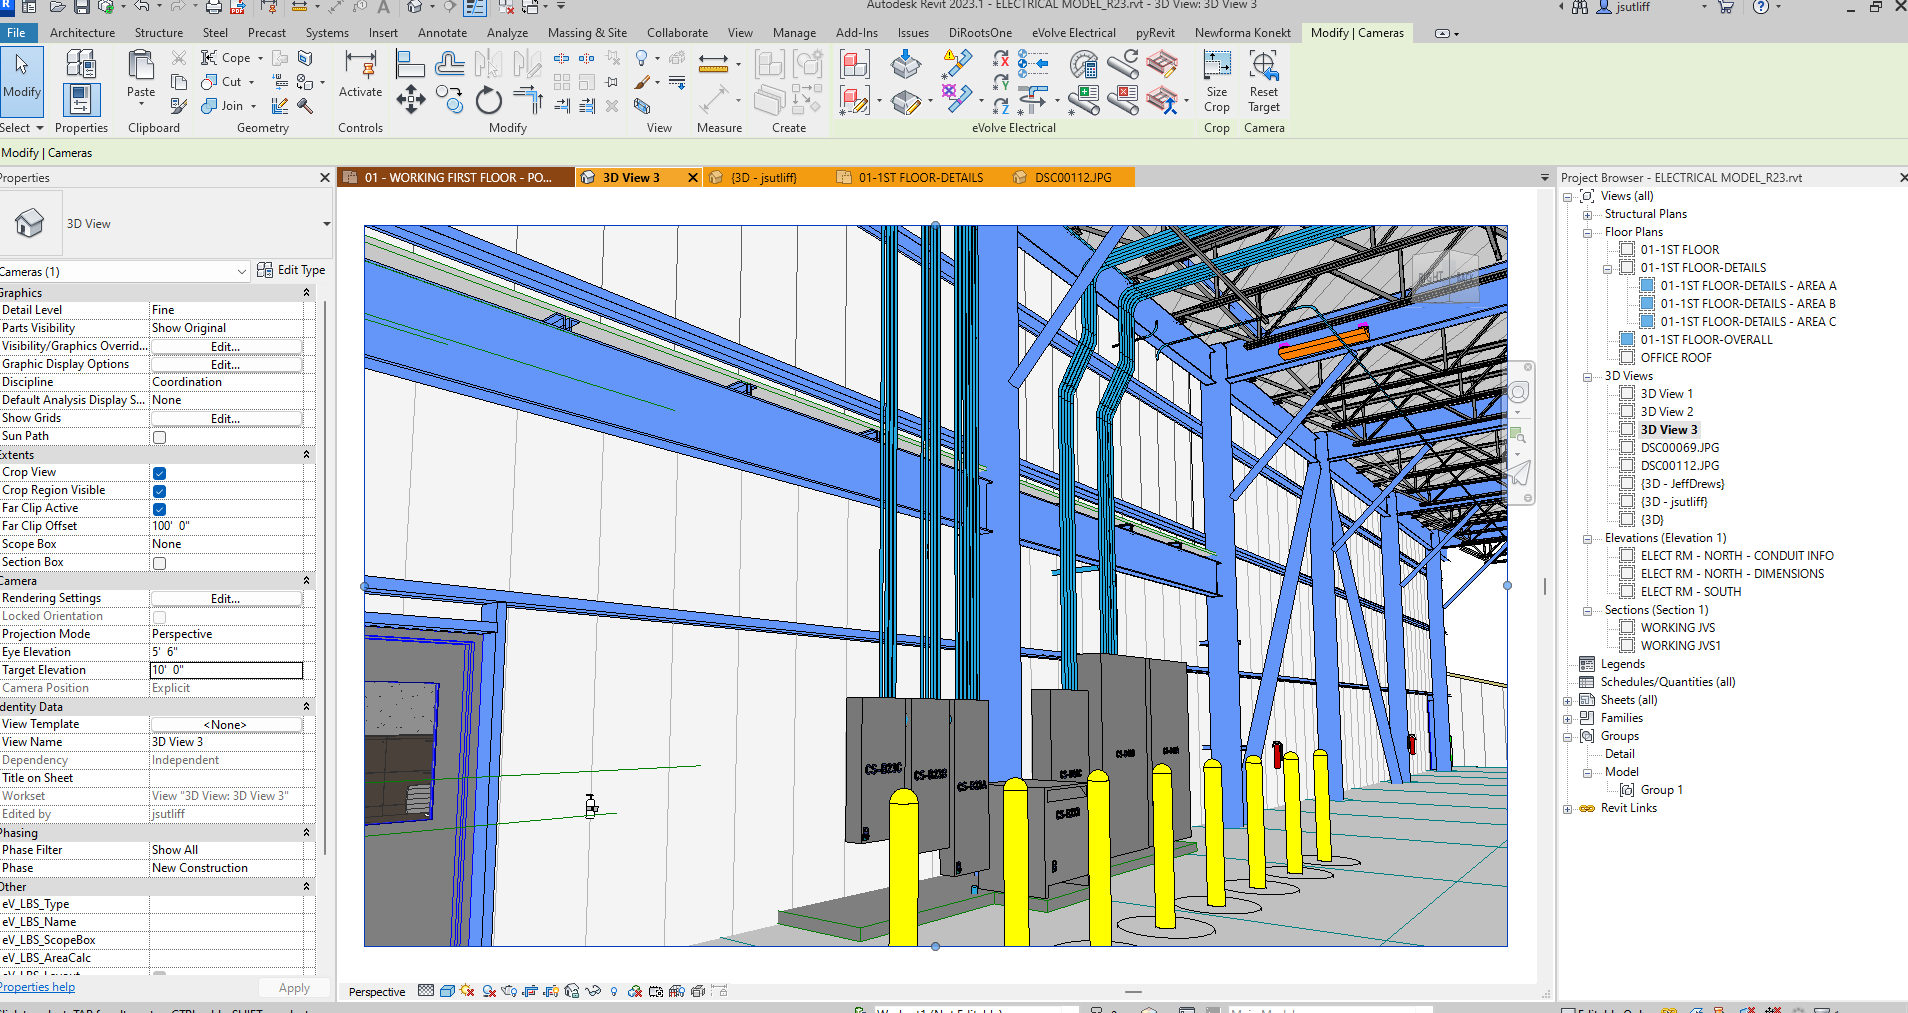The height and width of the screenshot is (1013, 1908).
Task: Toggle Sun Path off icon in view bar
Action: [x=468, y=991]
